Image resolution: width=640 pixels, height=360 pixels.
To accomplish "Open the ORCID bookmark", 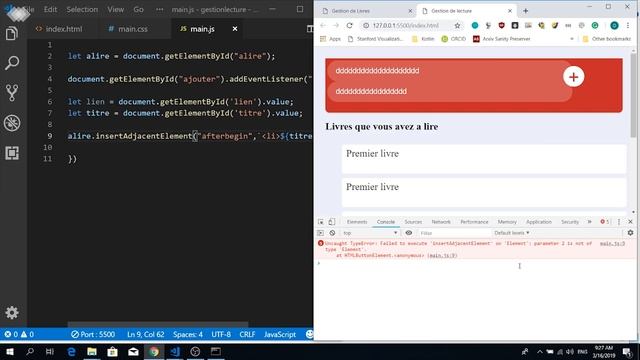I will tap(453, 39).
